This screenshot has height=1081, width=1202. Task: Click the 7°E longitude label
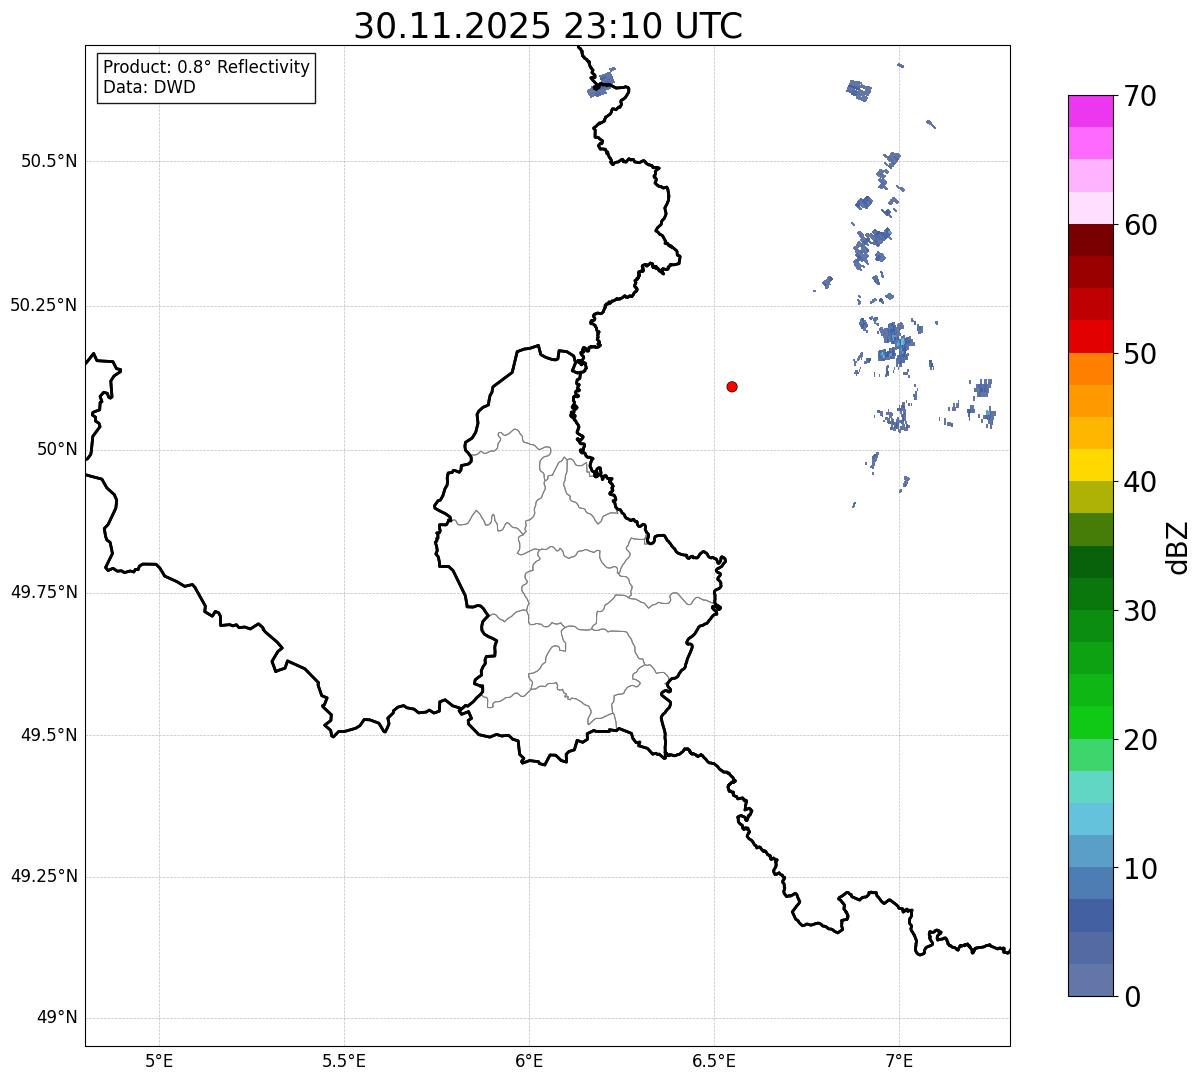coord(899,1060)
